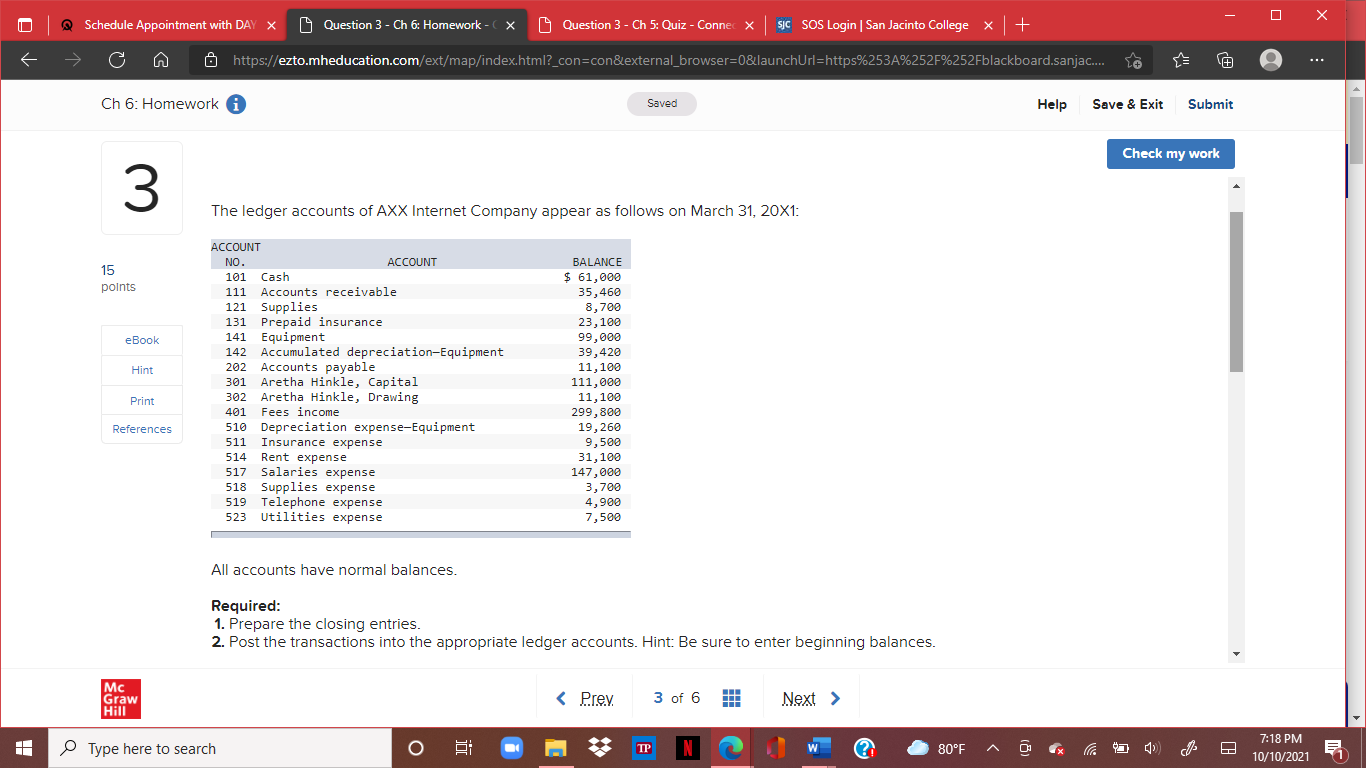
Task: Open the Collections panel
Action: 1224,62
